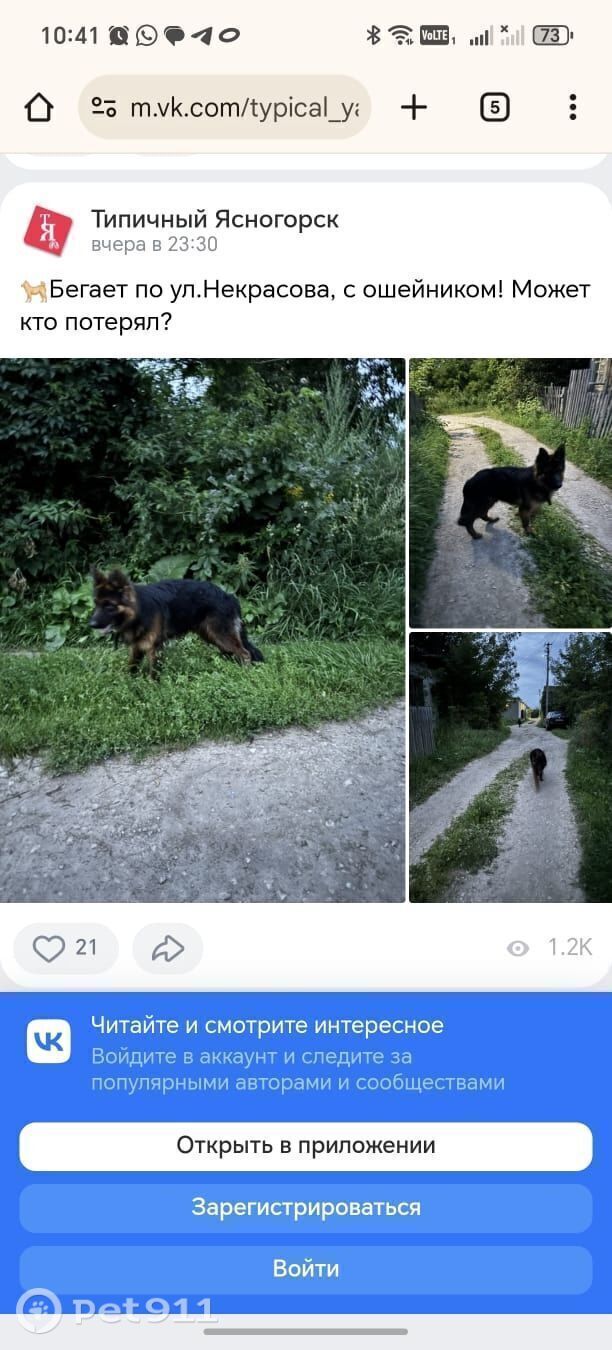Open the tab switcher showing 5 tabs
The width and height of the screenshot is (612, 1350).
(495, 107)
